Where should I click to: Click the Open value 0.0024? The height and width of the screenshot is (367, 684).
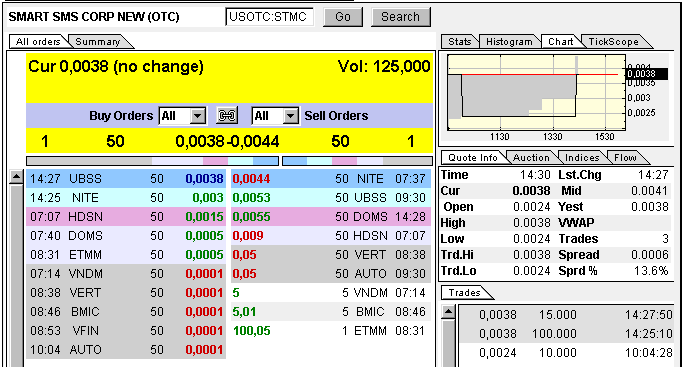pos(531,207)
